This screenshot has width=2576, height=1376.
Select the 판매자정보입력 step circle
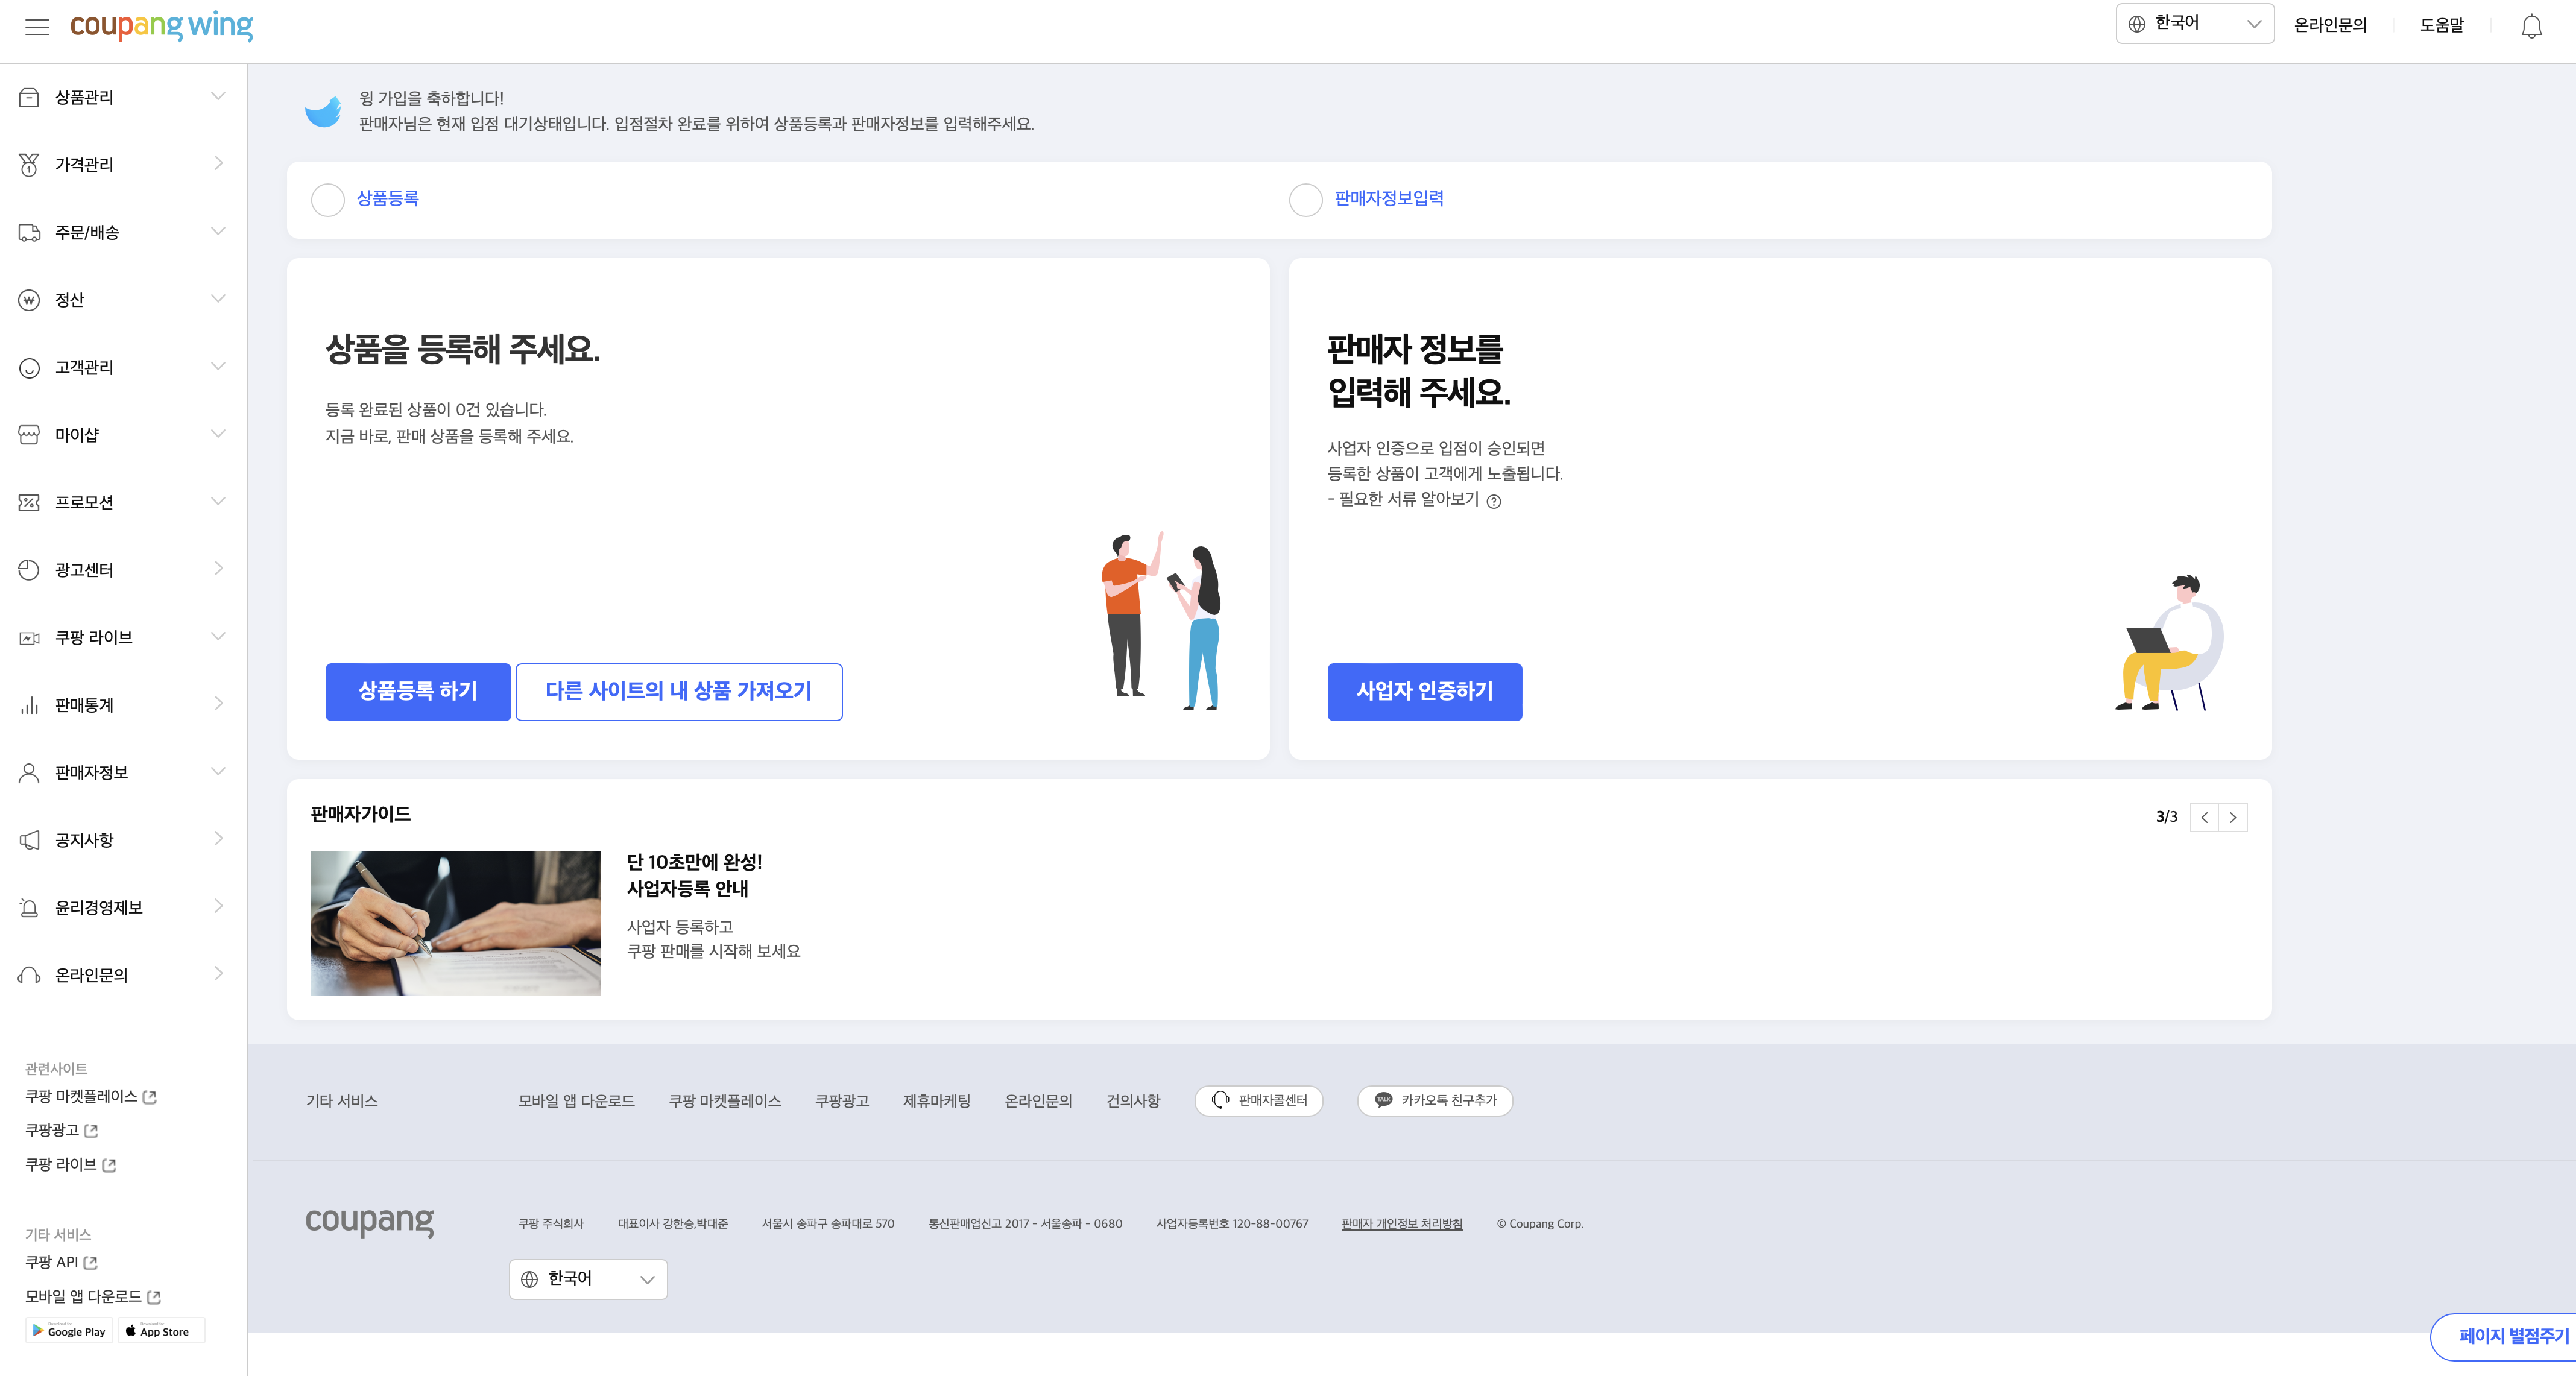click(x=1305, y=200)
